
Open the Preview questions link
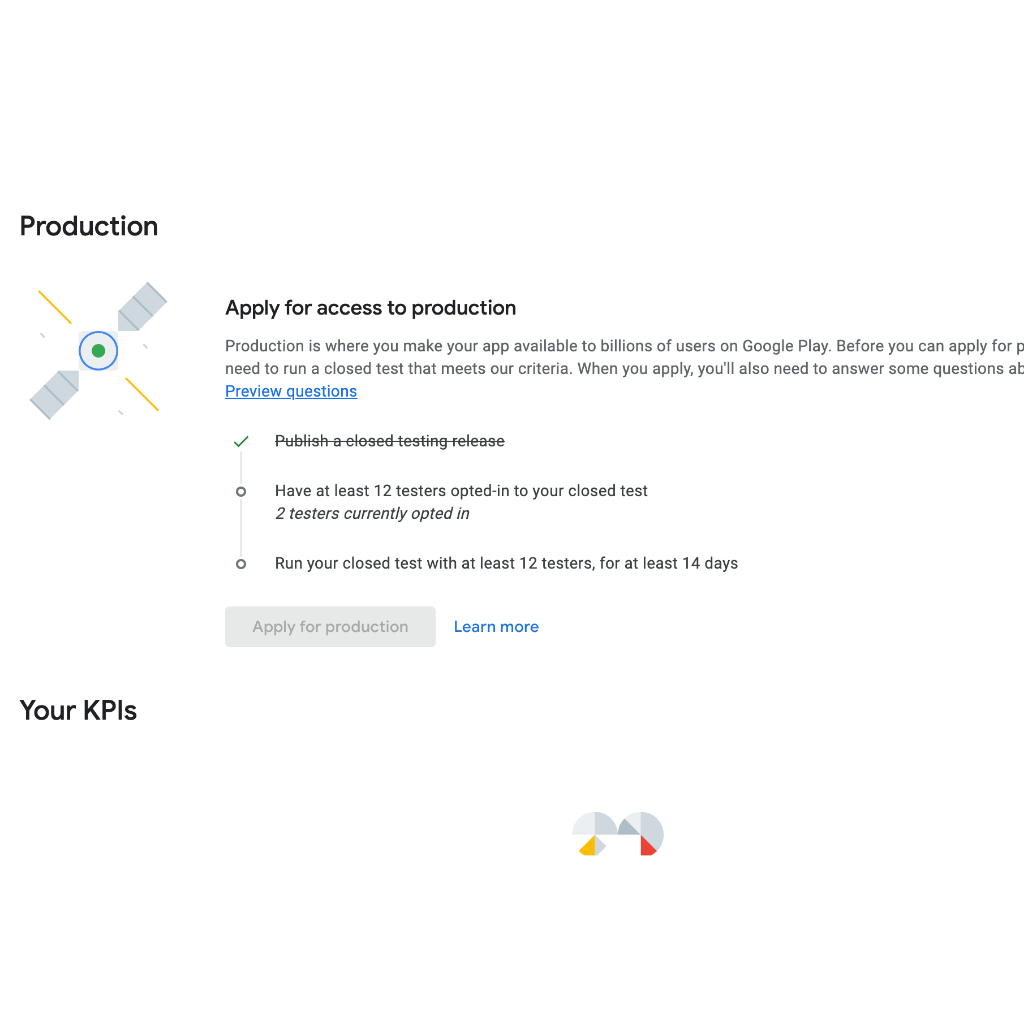291,391
